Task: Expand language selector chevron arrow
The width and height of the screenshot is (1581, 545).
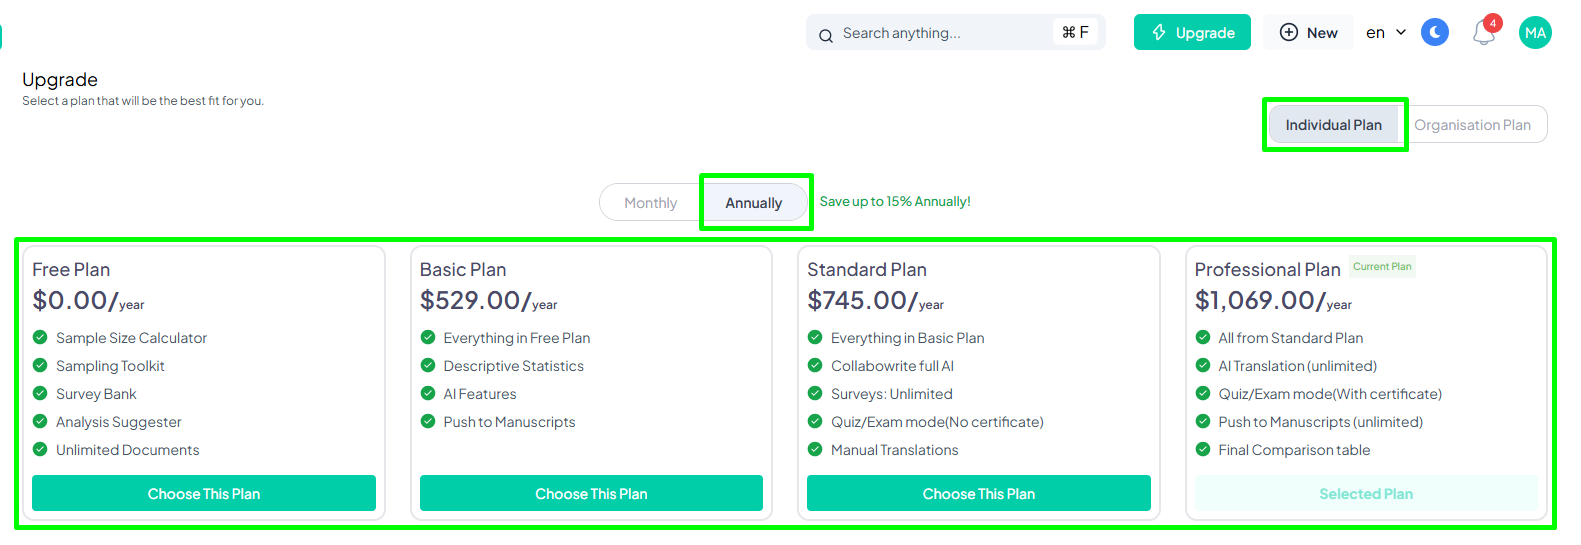Action: click(1401, 33)
